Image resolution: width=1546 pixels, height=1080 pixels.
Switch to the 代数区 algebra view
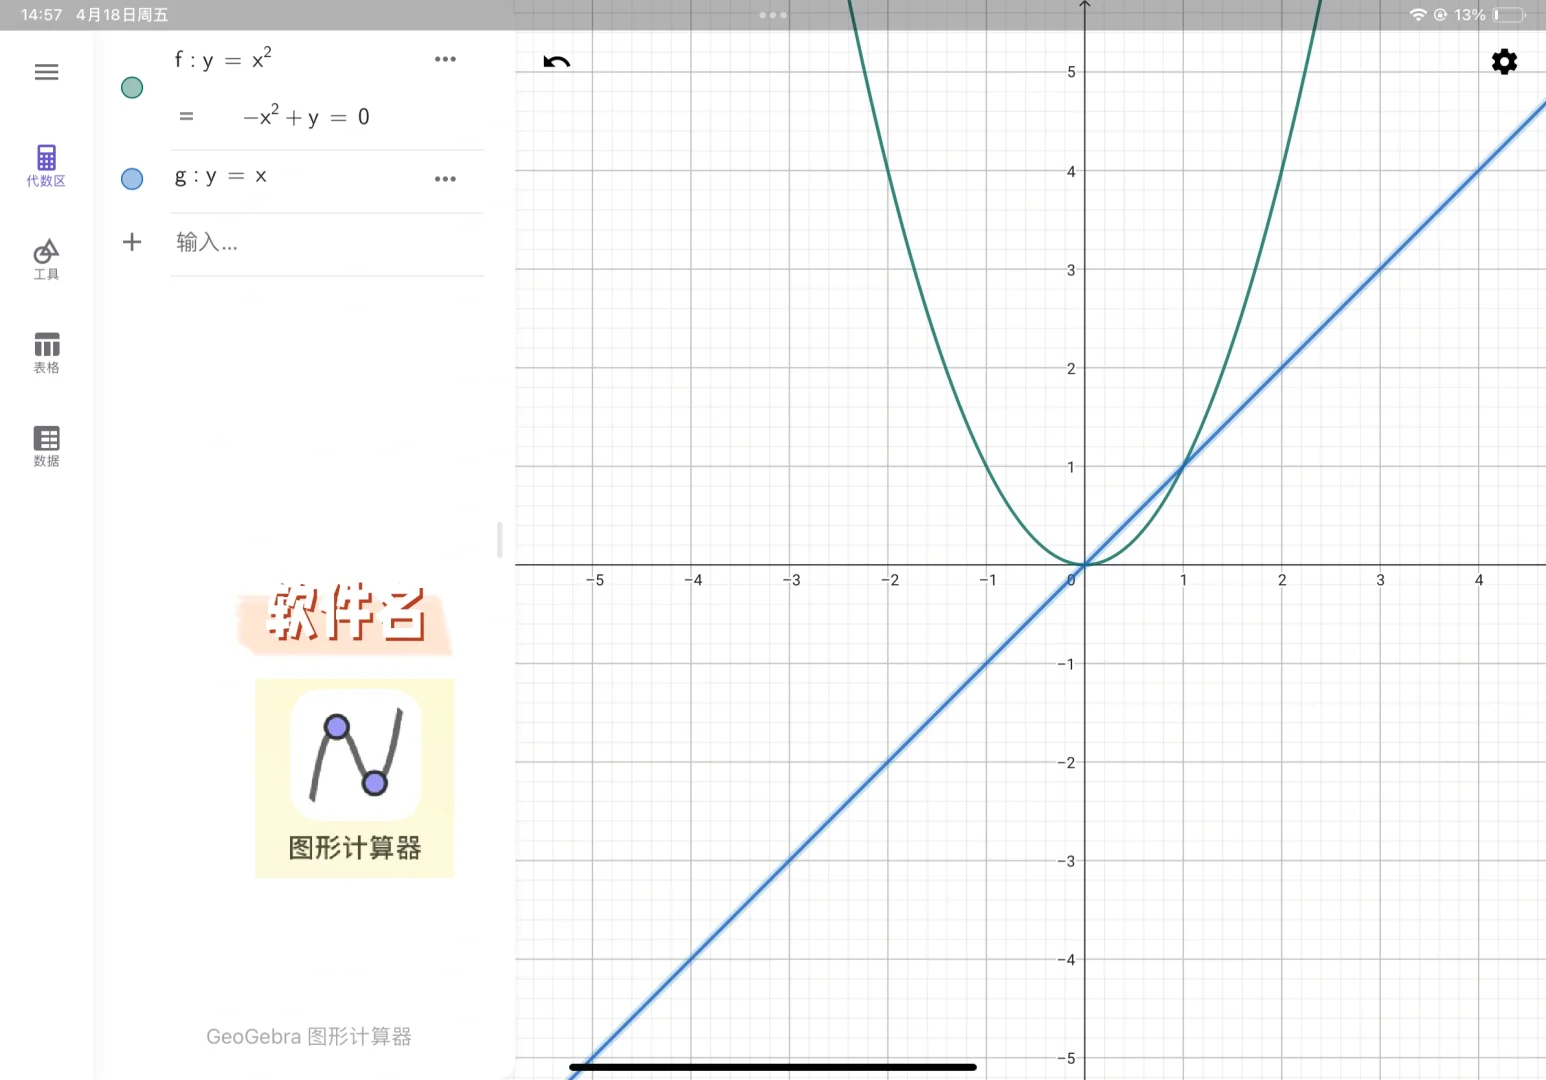tap(46, 166)
